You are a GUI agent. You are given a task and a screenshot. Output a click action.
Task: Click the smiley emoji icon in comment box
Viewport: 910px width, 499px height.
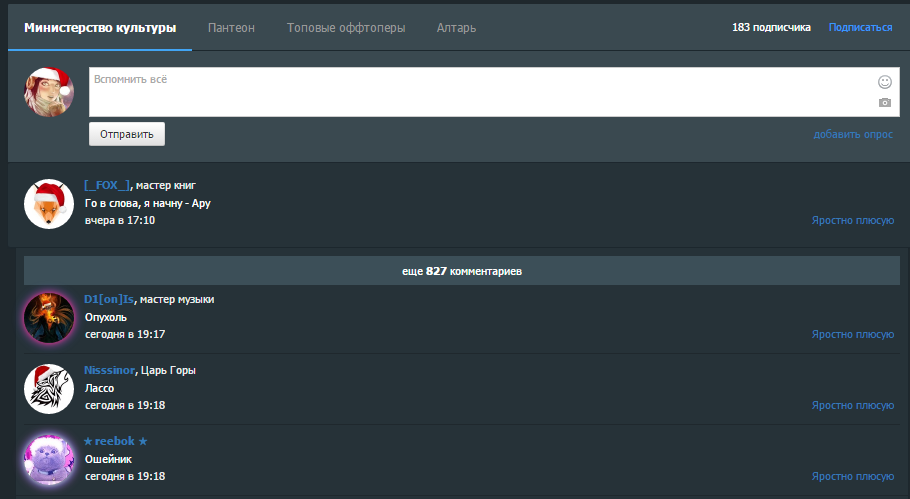pyautogui.click(x=884, y=82)
